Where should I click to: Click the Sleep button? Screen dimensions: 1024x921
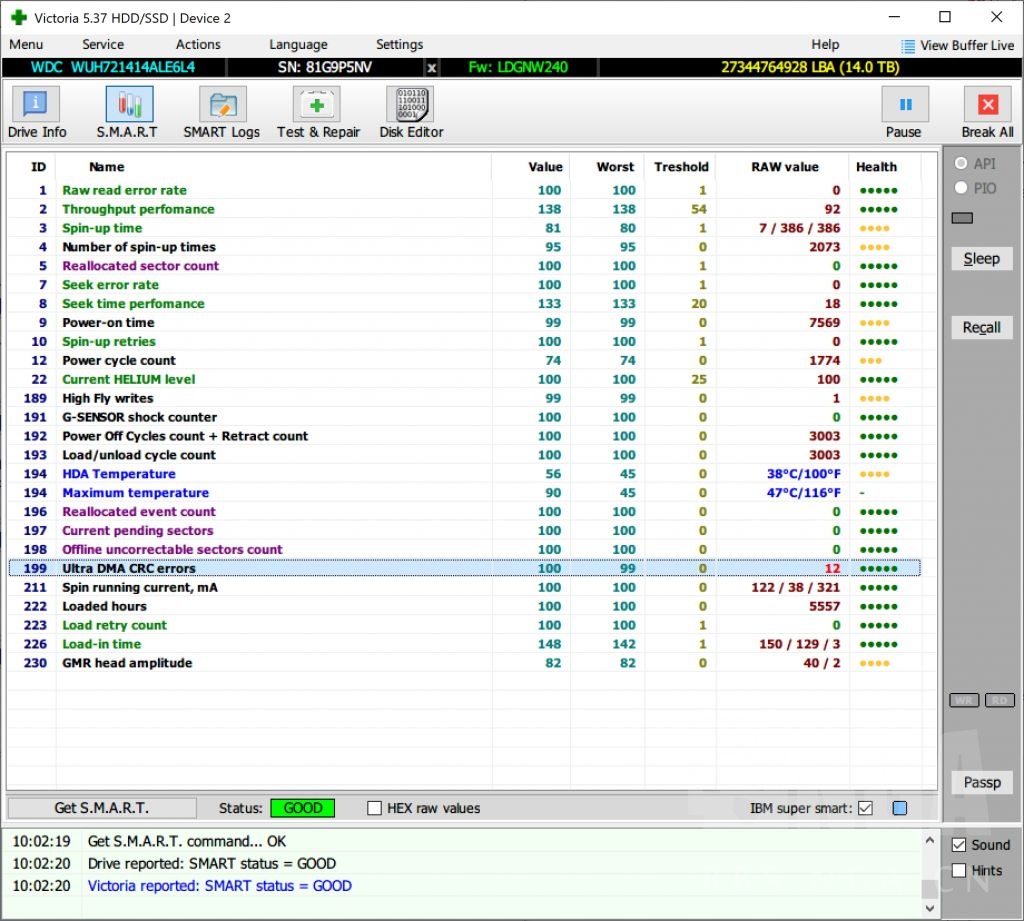coord(981,259)
